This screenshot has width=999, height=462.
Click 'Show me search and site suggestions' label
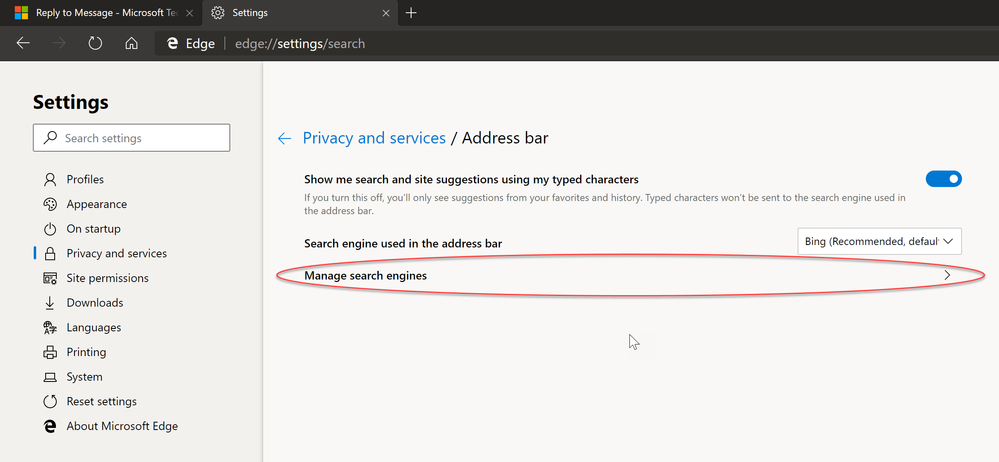[471, 180]
